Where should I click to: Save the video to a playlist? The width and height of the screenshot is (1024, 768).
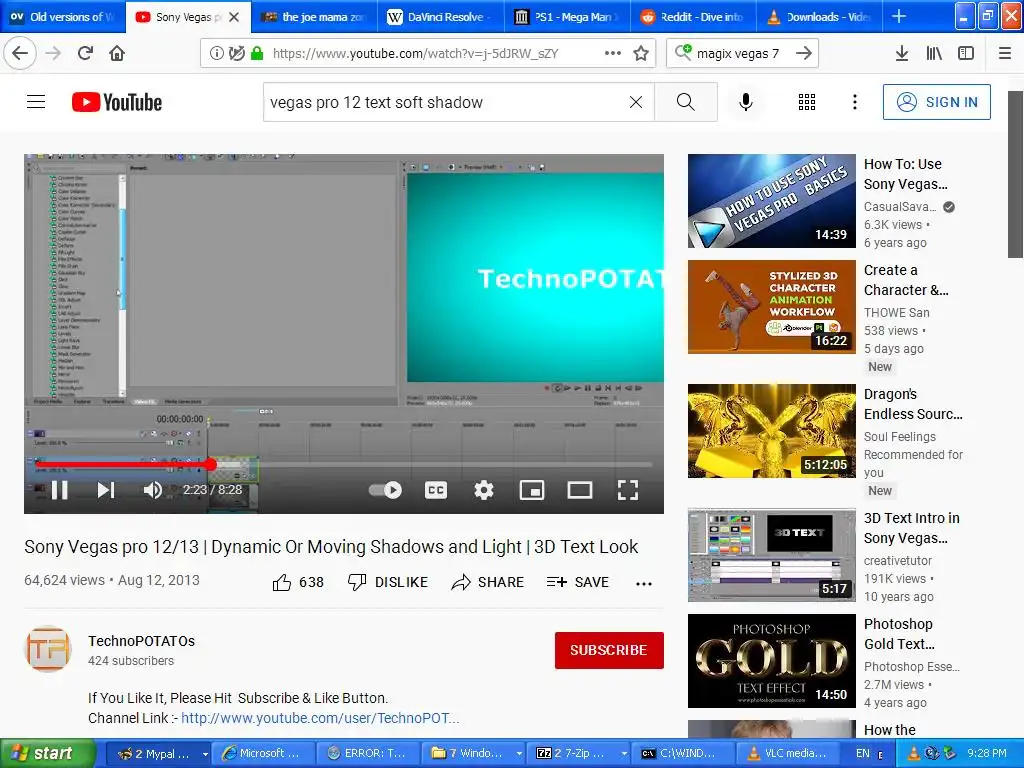pos(577,582)
